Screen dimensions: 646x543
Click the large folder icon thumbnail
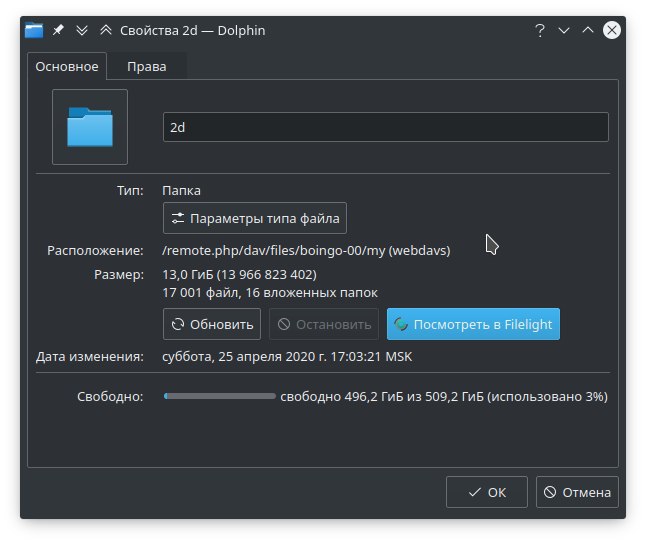coord(90,127)
